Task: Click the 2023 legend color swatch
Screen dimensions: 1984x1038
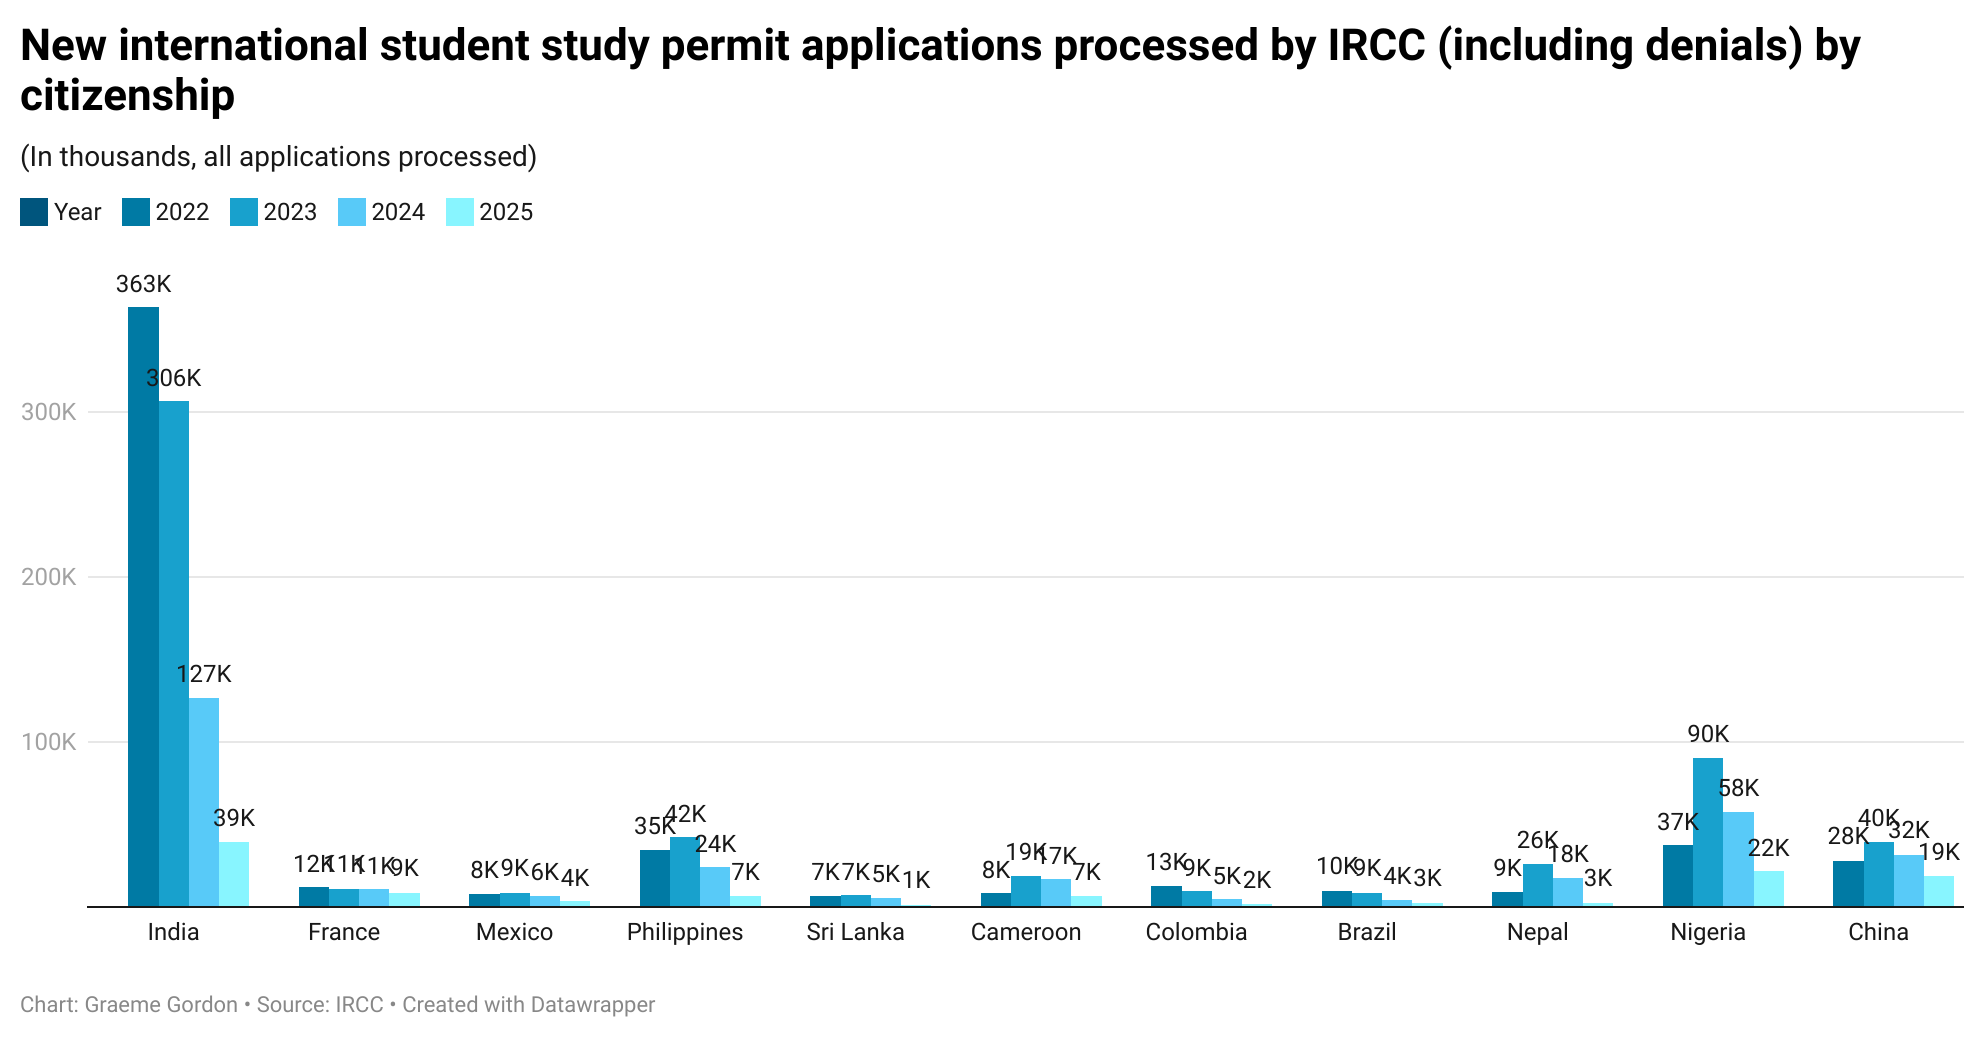Action: (244, 212)
